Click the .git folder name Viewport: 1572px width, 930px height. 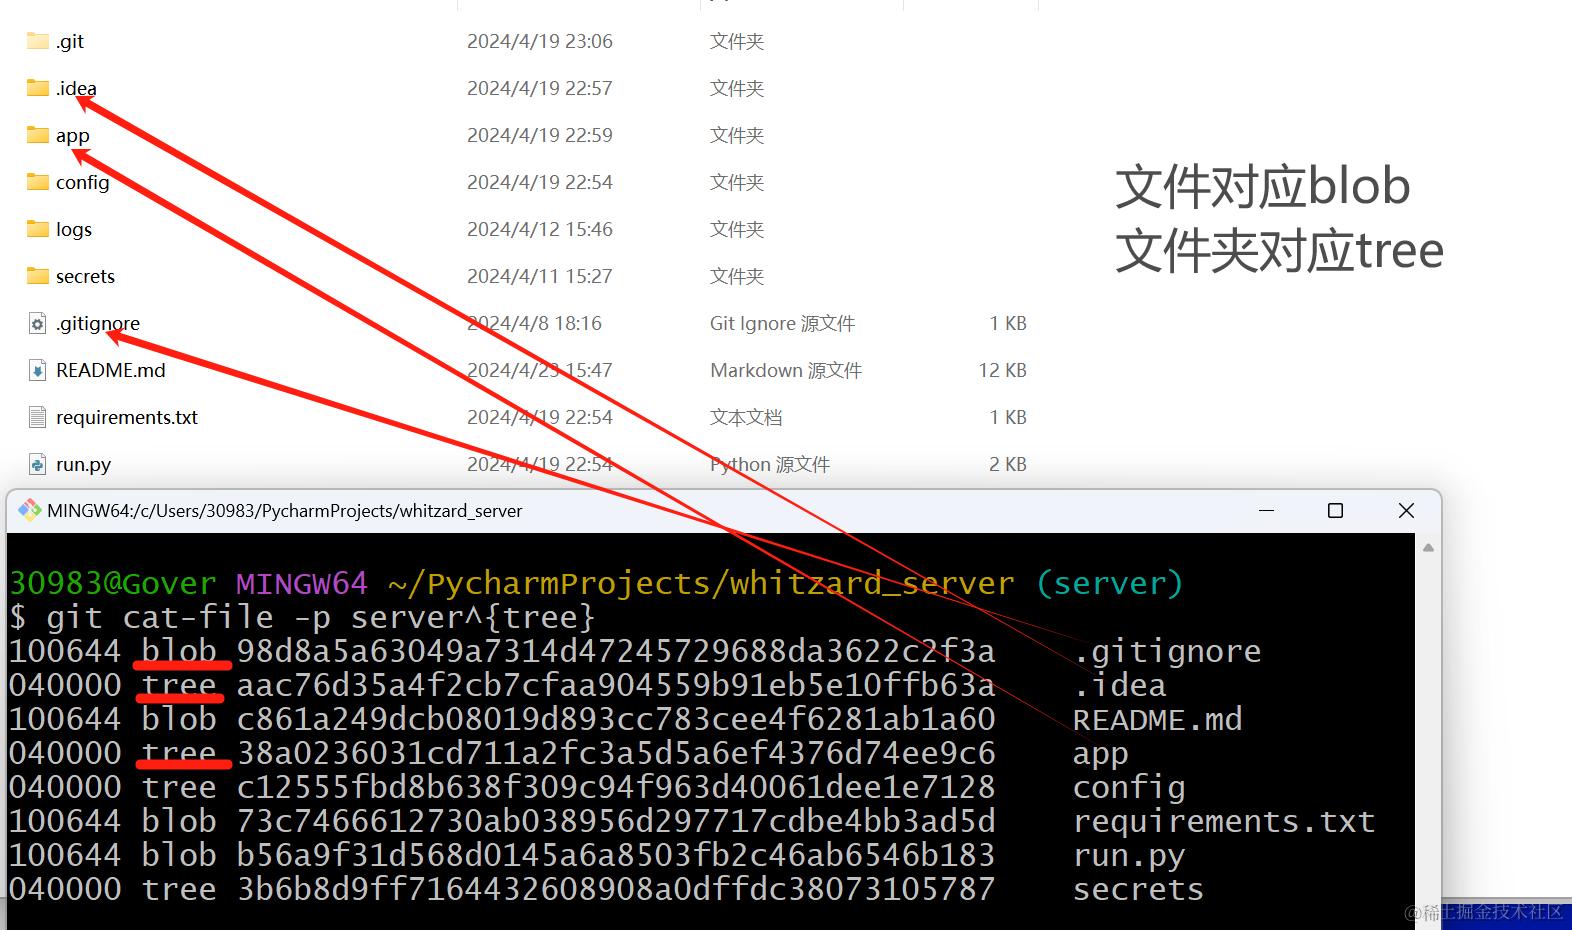point(70,41)
